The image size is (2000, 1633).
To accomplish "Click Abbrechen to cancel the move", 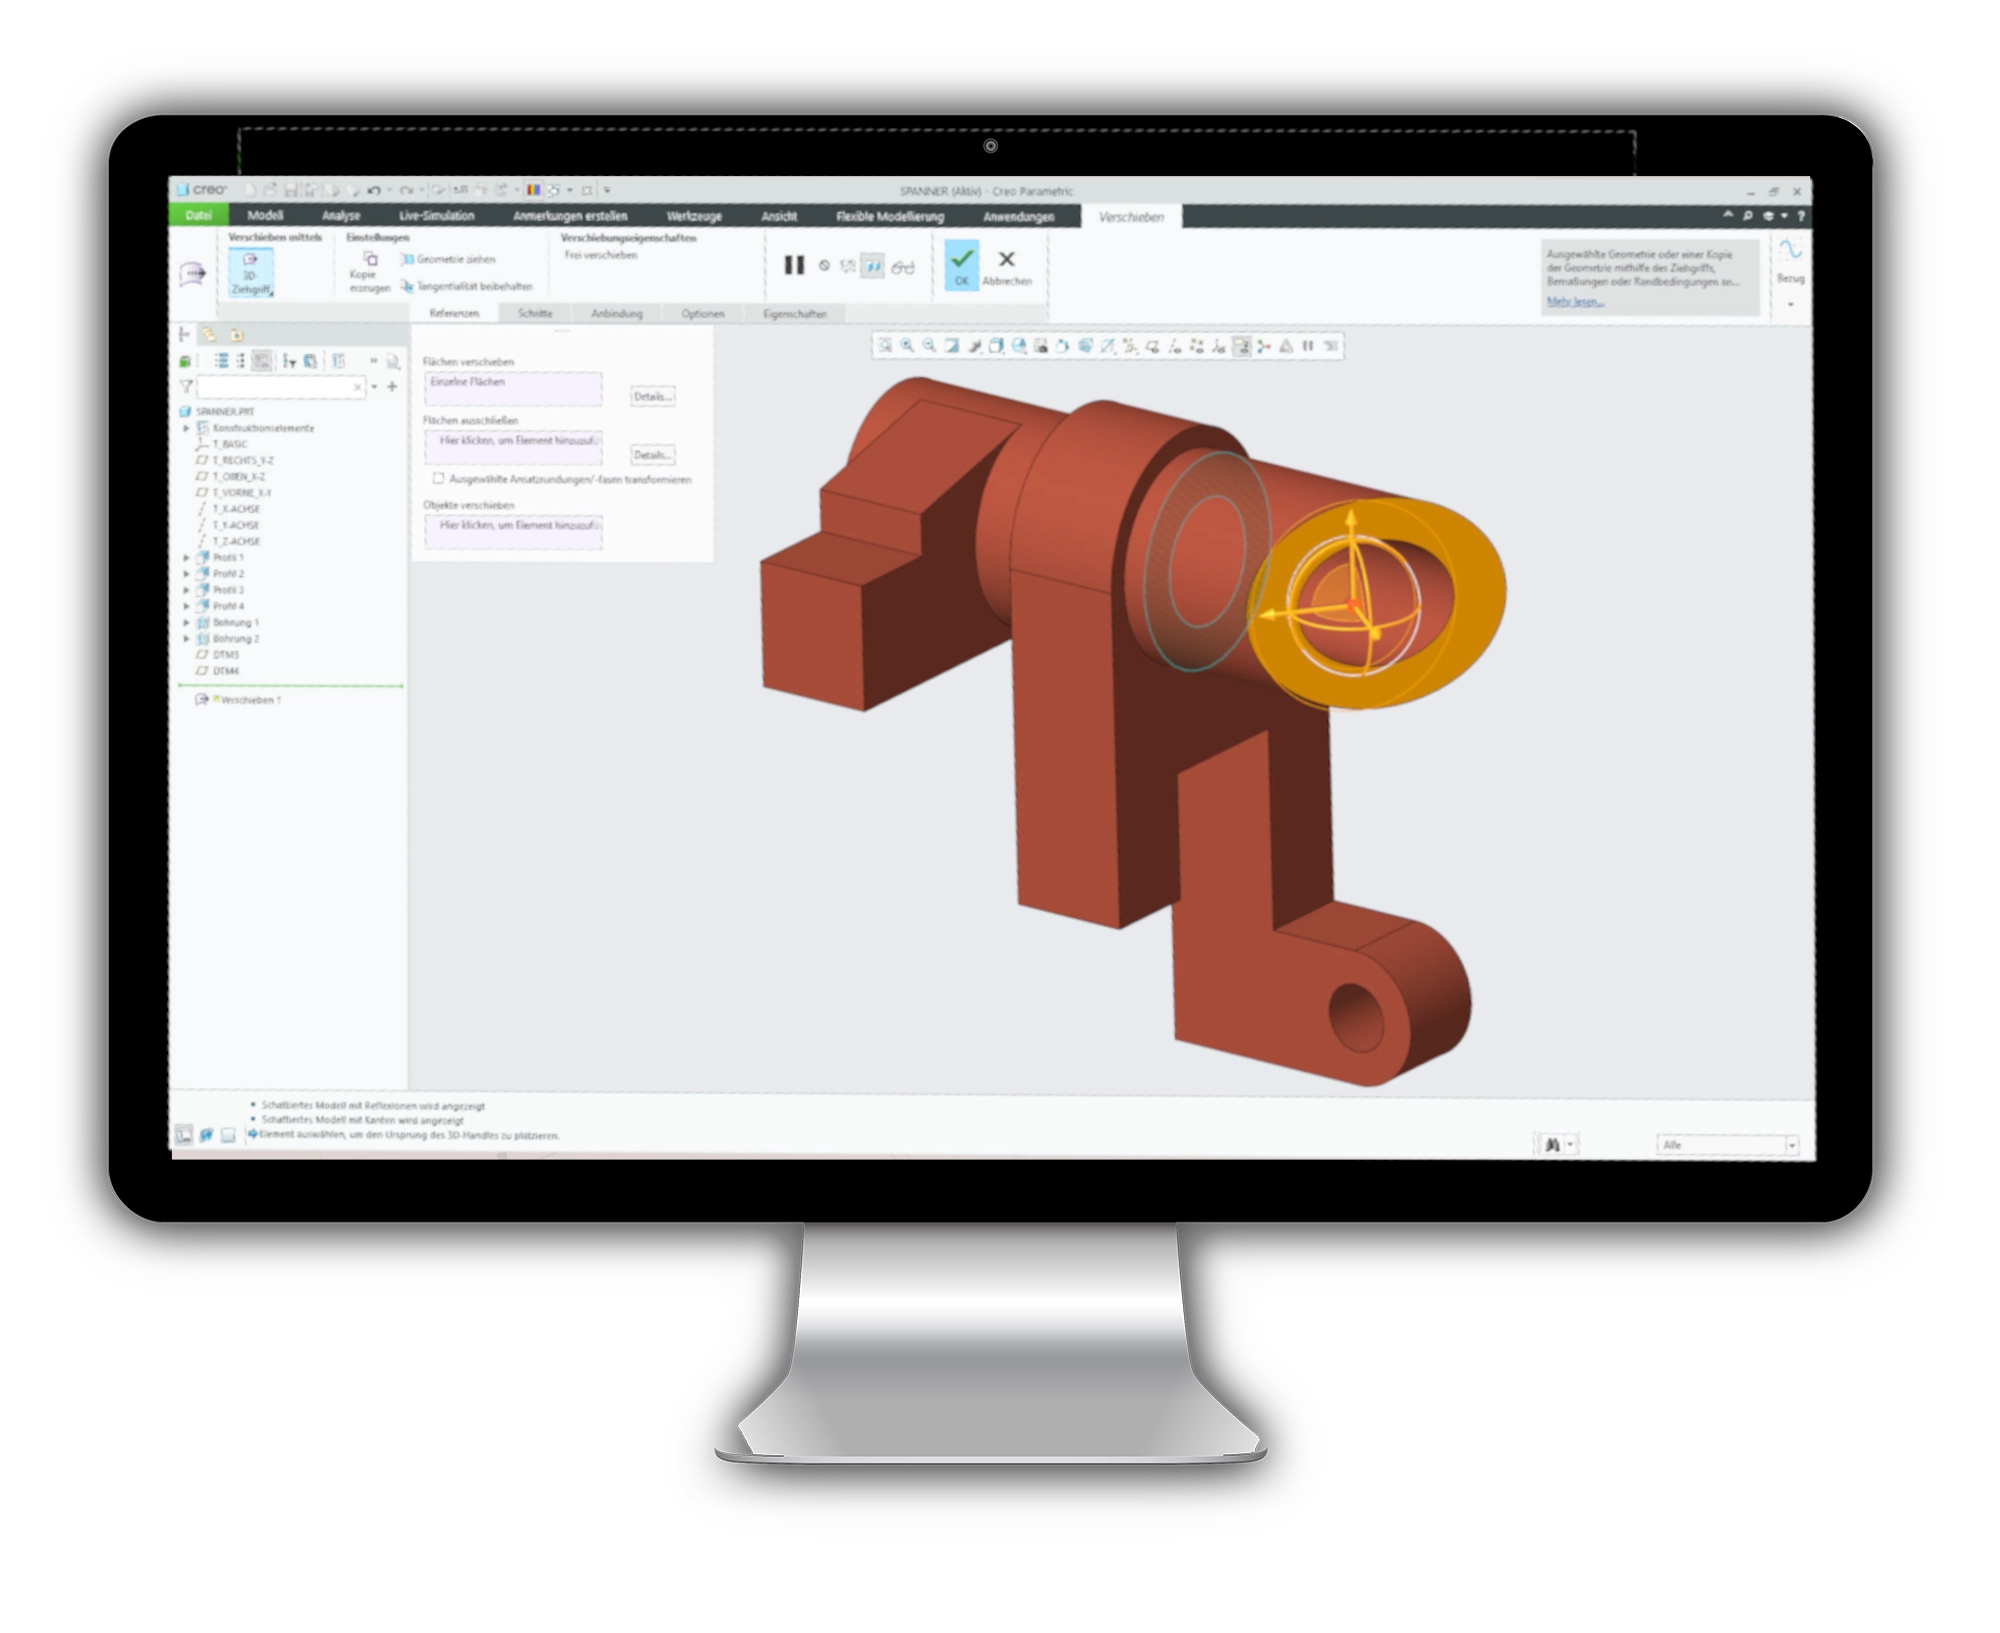I will click(1007, 267).
